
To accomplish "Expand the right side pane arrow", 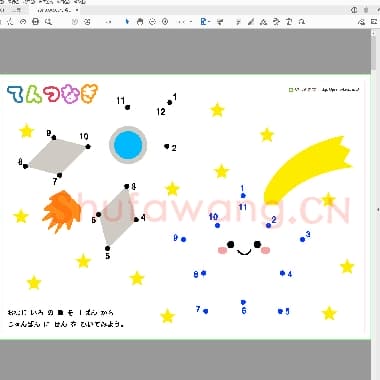I will (x=378, y=210).
